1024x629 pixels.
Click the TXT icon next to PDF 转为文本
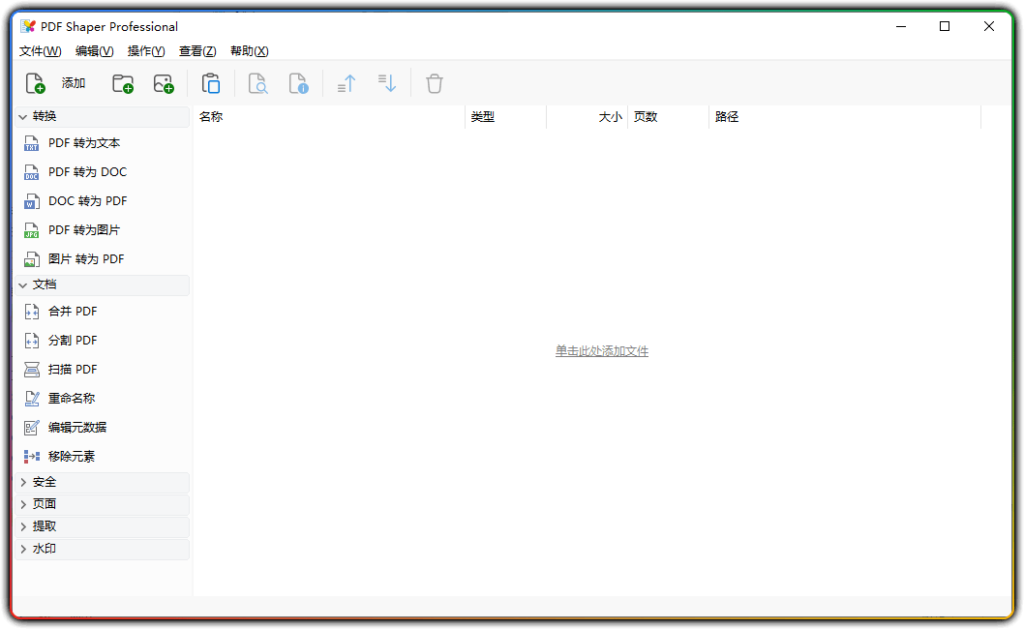tap(31, 143)
